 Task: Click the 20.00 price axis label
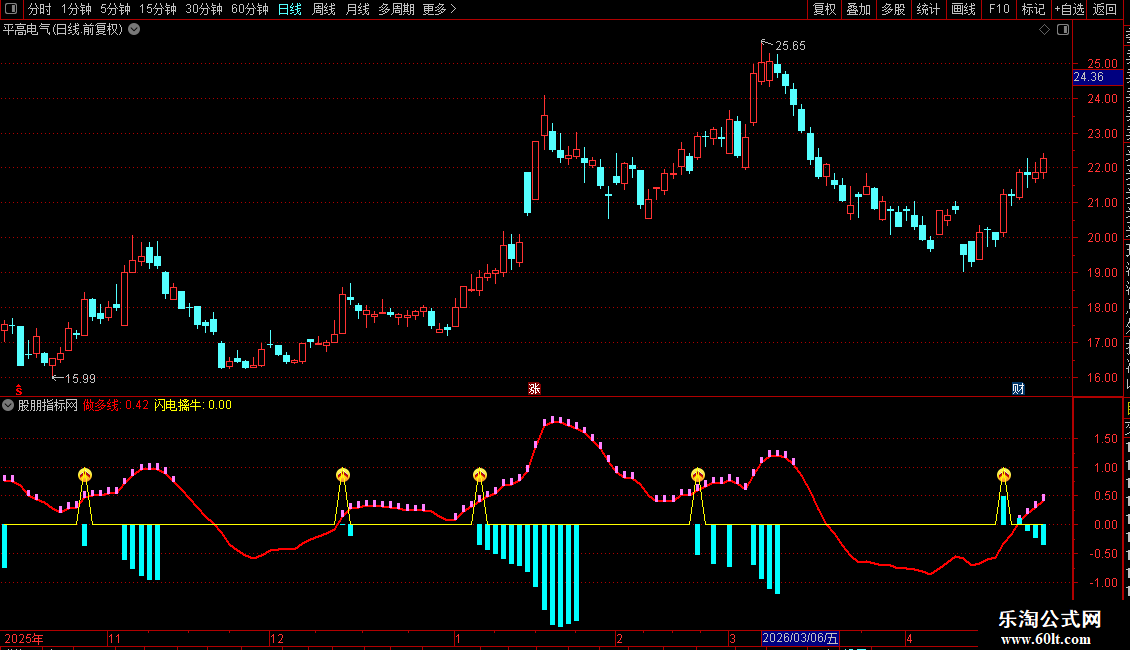point(1103,238)
